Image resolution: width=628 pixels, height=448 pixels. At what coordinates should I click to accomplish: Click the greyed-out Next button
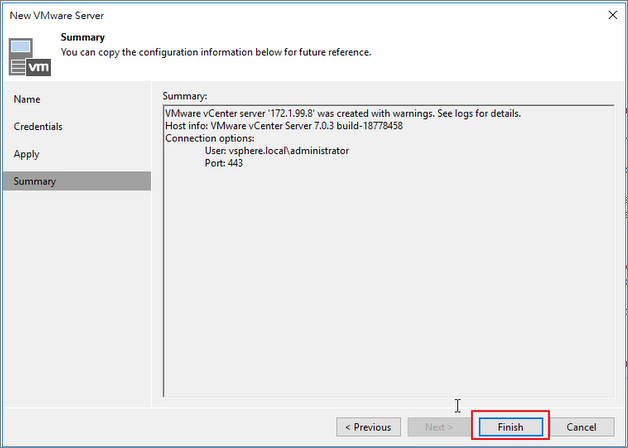(439, 427)
